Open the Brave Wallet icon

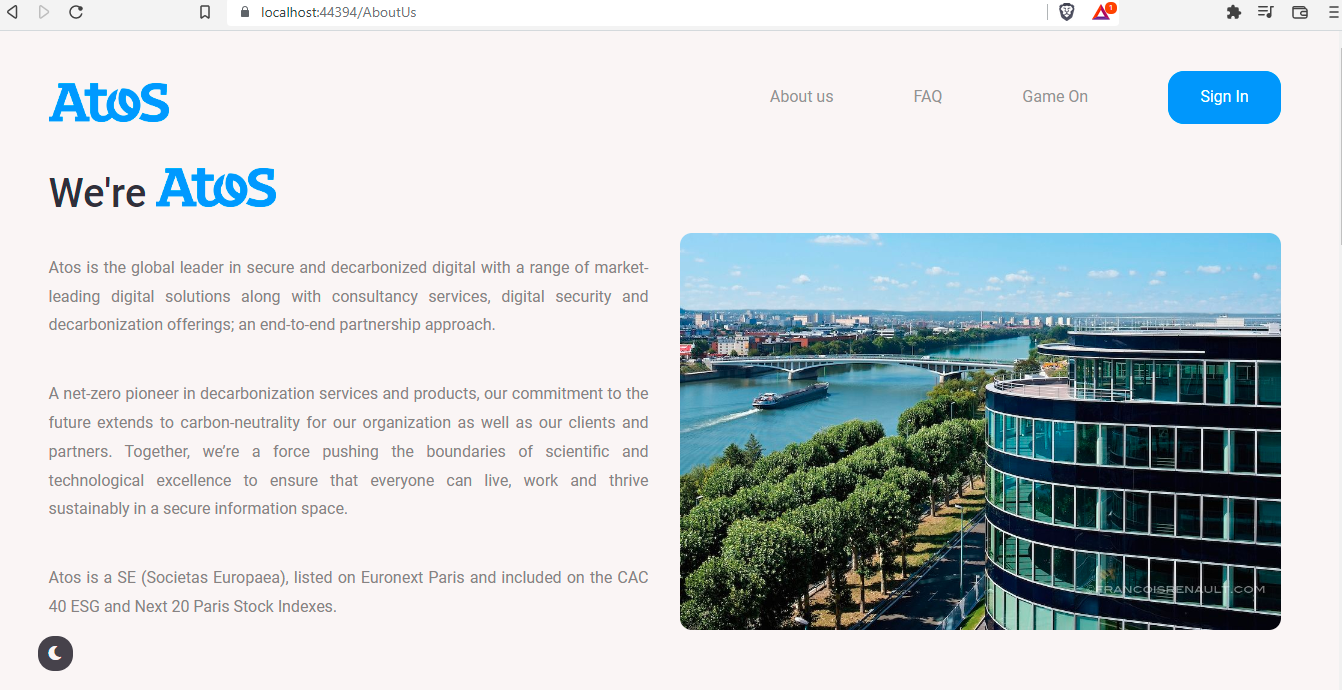[1300, 12]
